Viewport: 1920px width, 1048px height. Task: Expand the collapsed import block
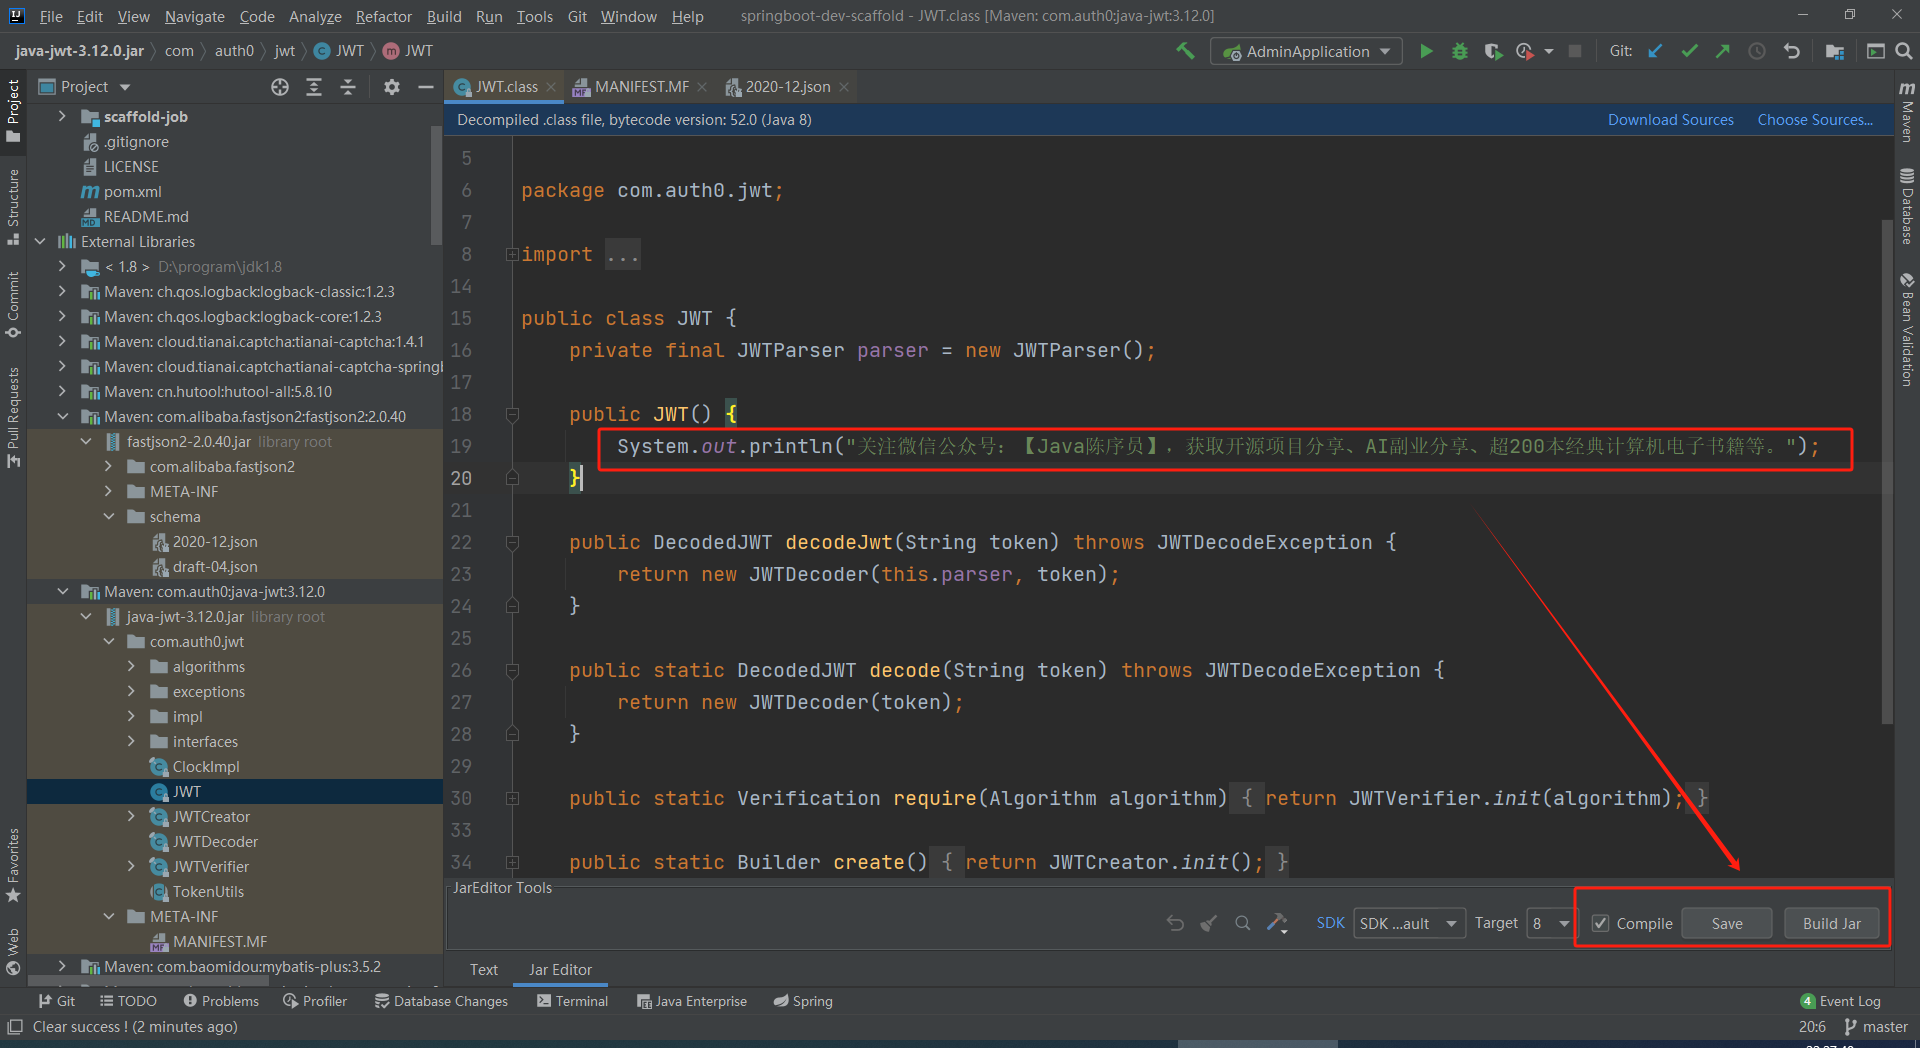point(512,255)
